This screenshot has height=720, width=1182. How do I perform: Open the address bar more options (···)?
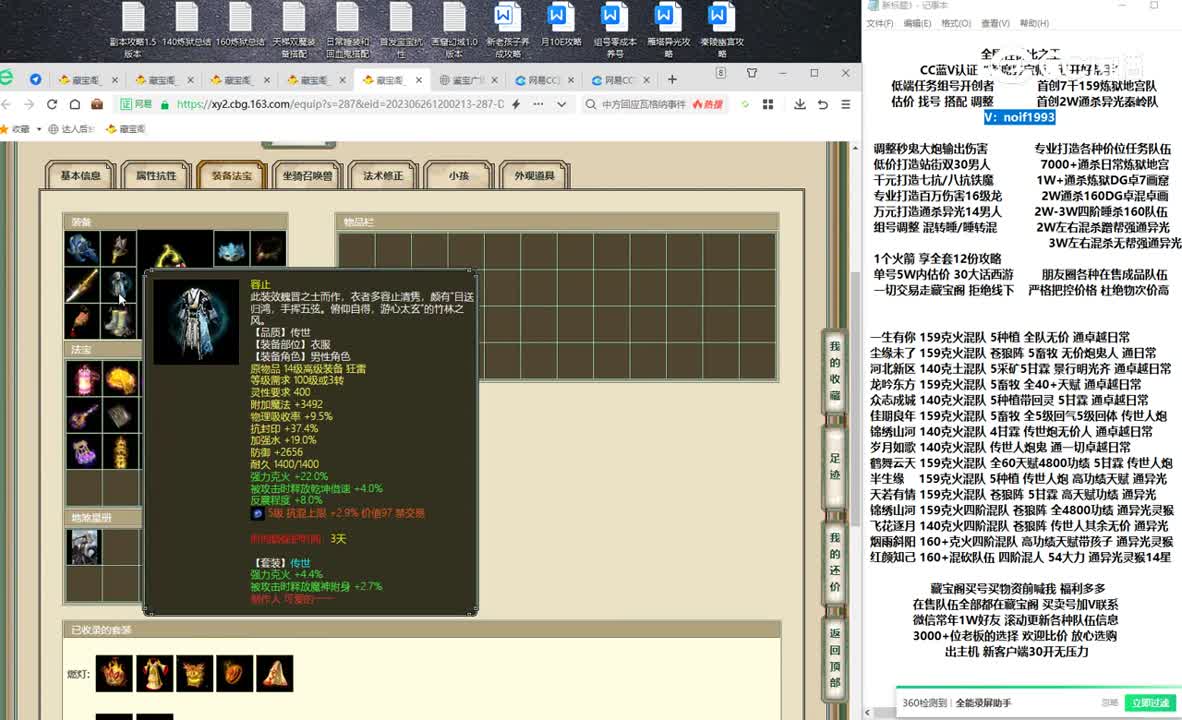pos(538,104)
